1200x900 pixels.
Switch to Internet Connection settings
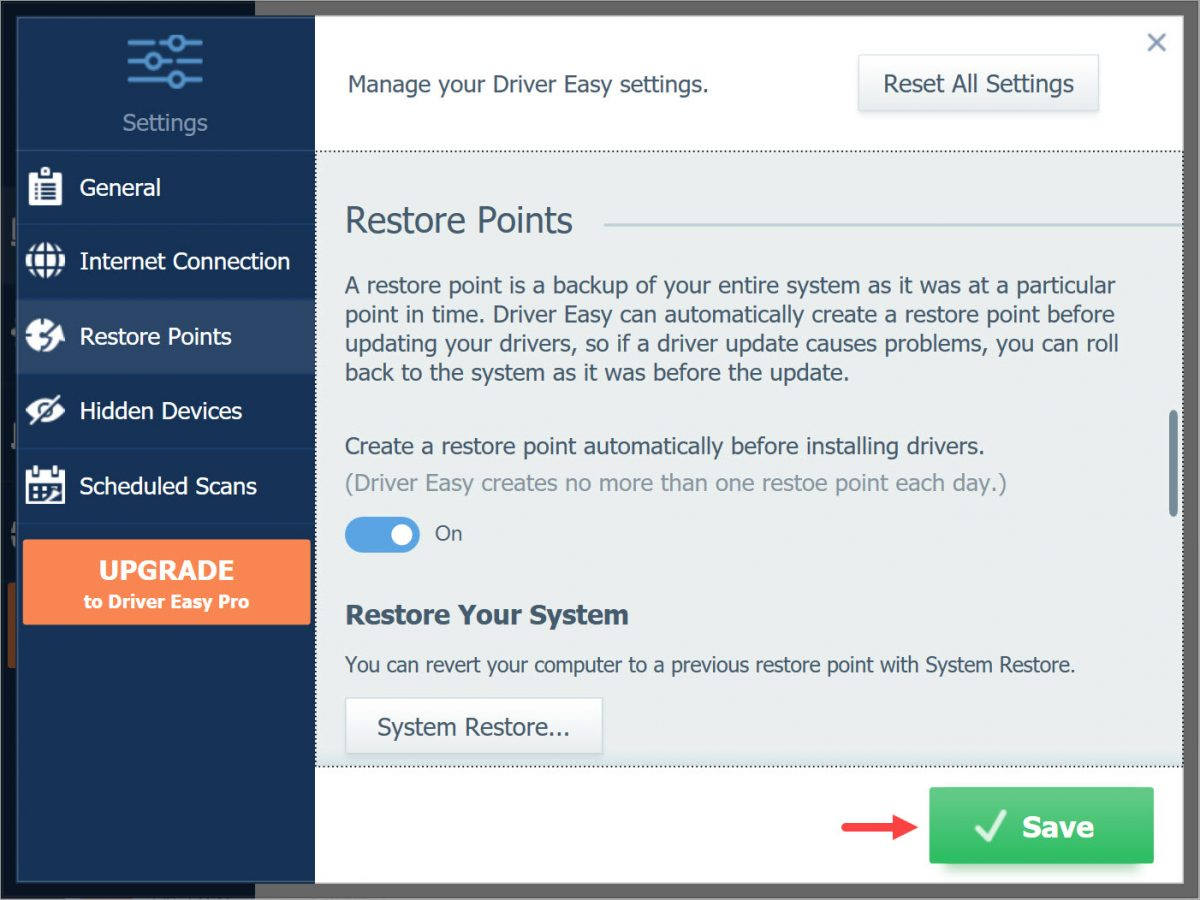pos(166,261)
